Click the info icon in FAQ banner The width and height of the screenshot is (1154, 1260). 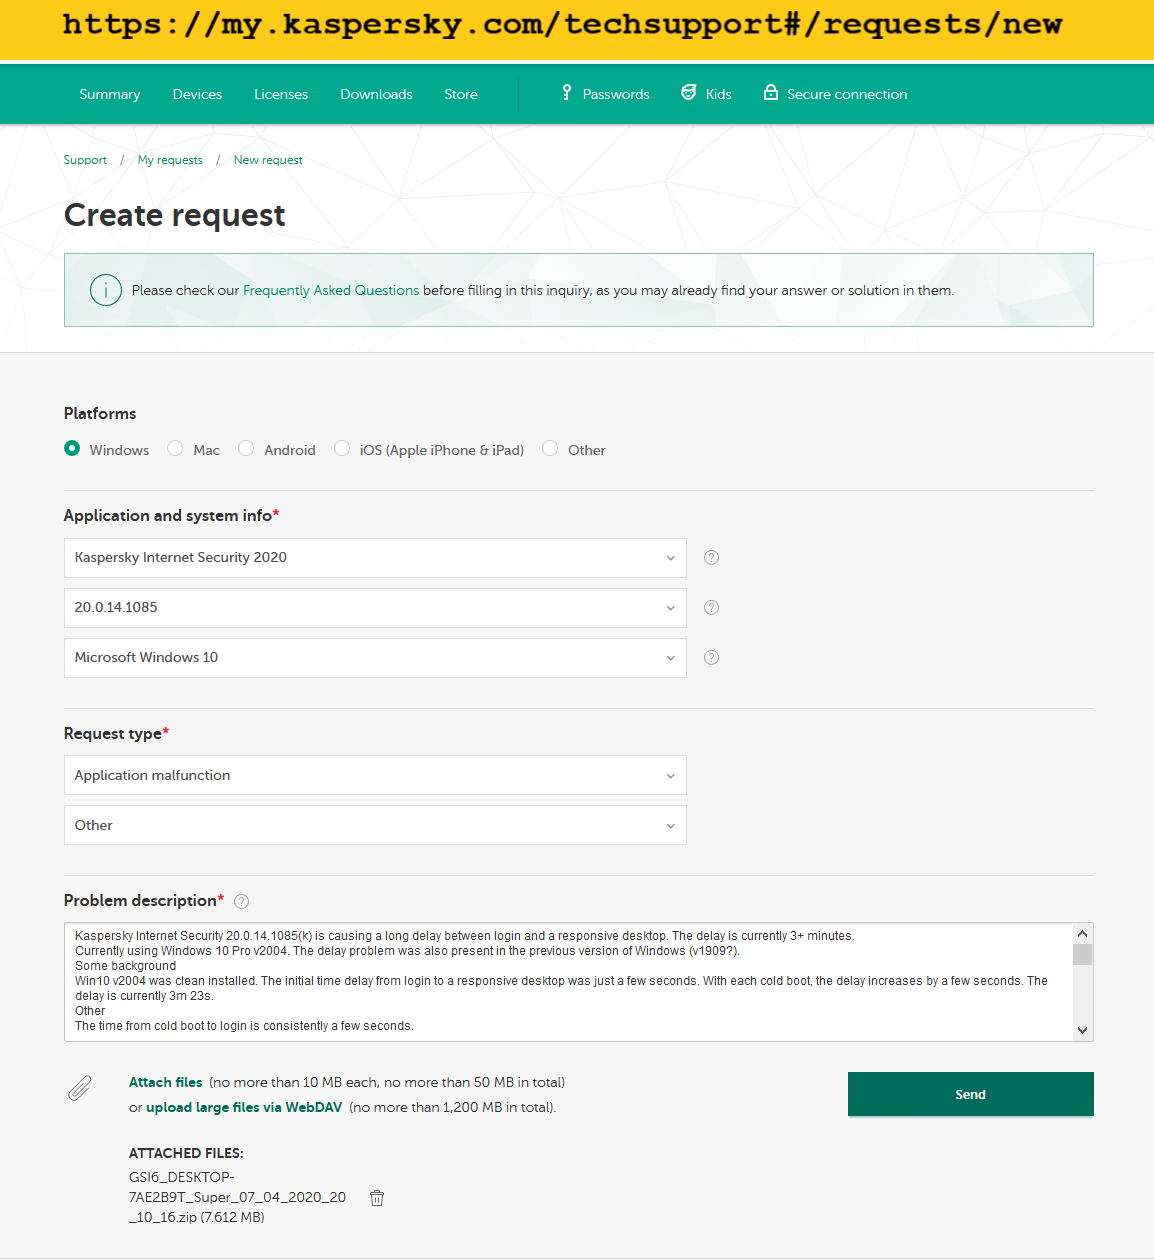tap(106, 290)
